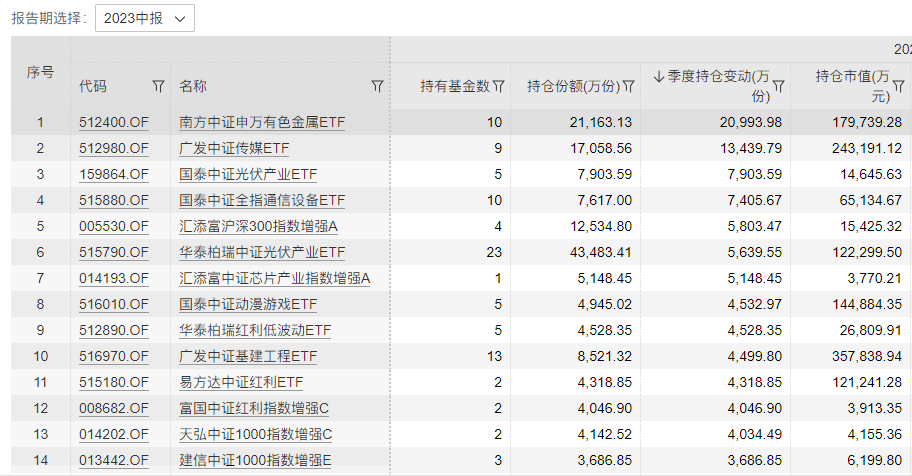Click filter icon beside 持仓市值 header
Image resolution: width=912 pixels, height=476 pixels.
pyautogui.click(x=899, y=86)
